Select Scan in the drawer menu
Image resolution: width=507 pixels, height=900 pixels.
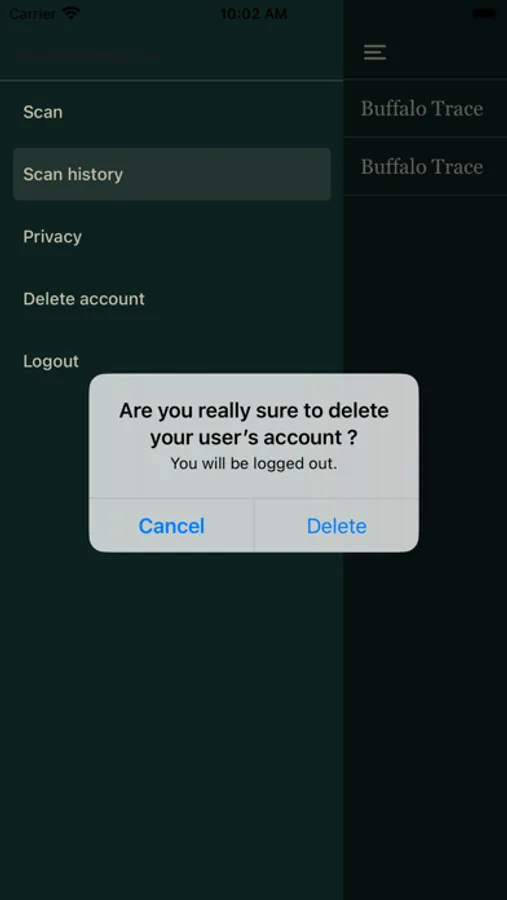[172, 112]
